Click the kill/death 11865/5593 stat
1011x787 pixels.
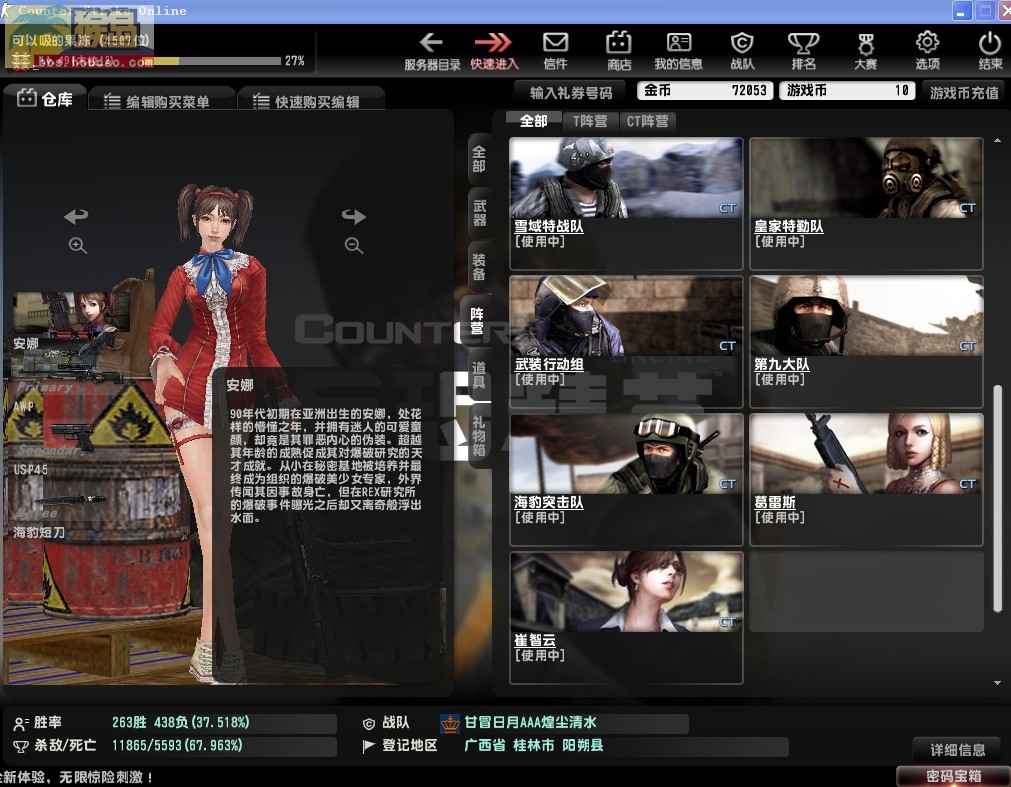point(177,745)
